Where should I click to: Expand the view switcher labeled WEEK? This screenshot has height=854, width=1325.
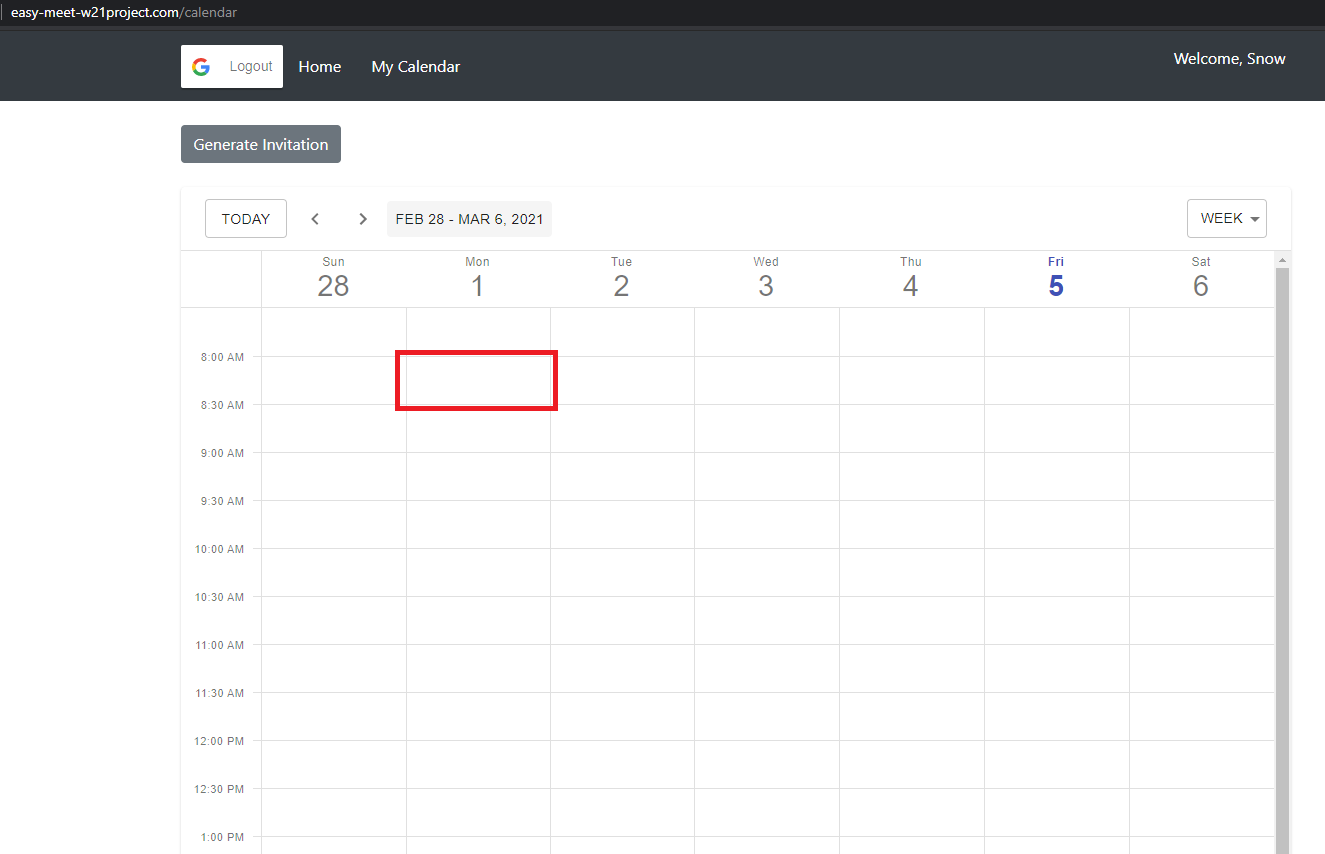click(x=1227, y=218)
